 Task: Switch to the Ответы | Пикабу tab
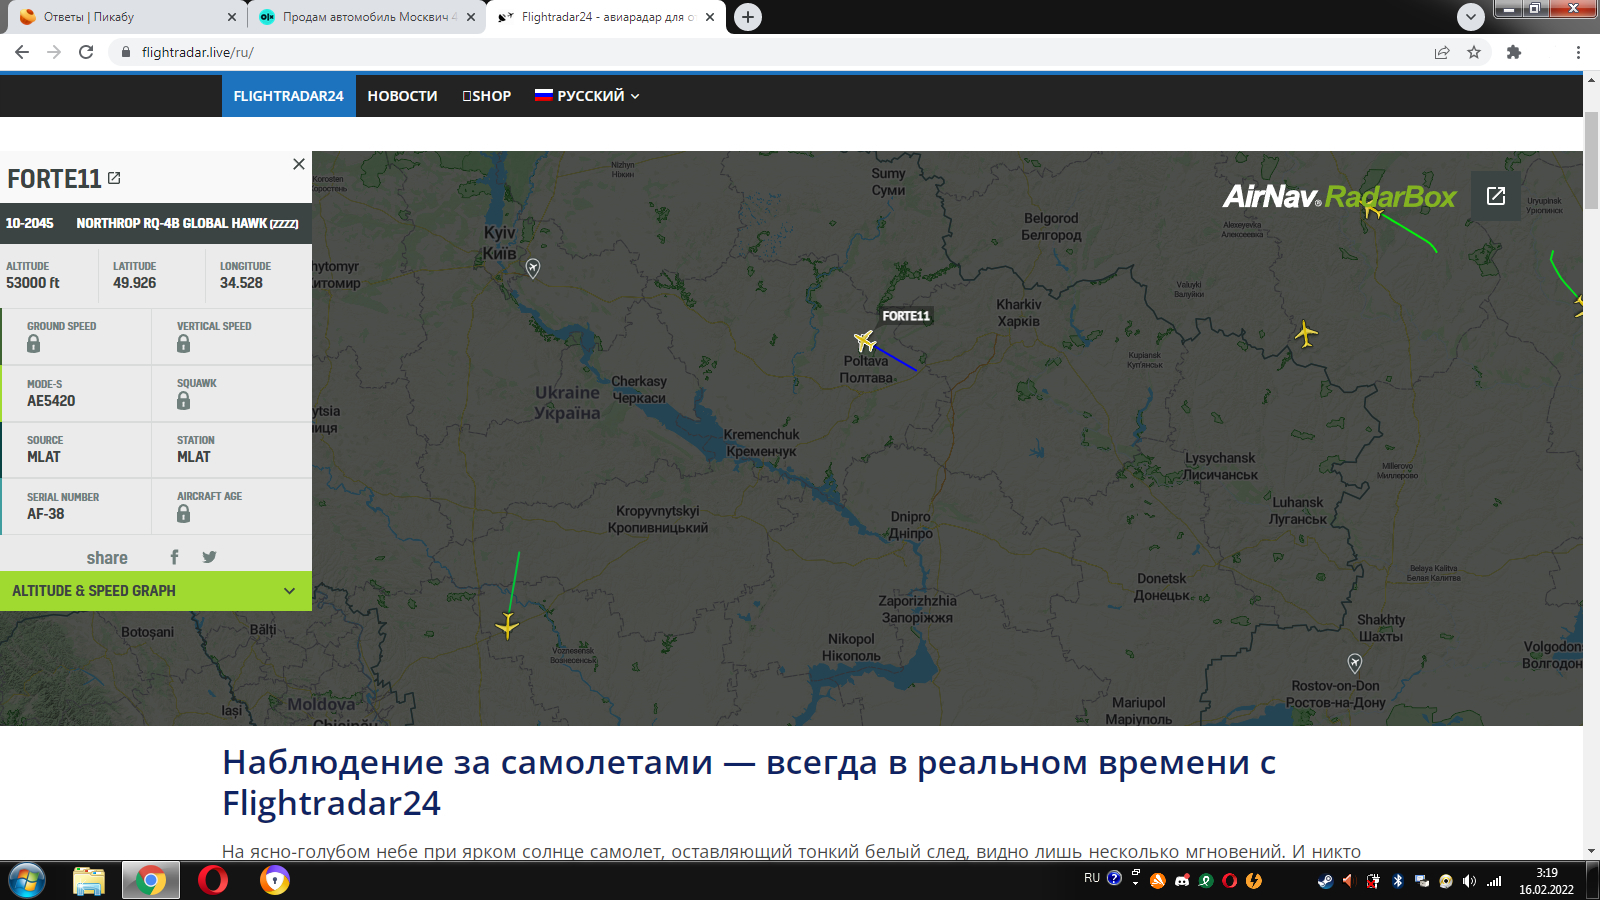tap(122, 17)
